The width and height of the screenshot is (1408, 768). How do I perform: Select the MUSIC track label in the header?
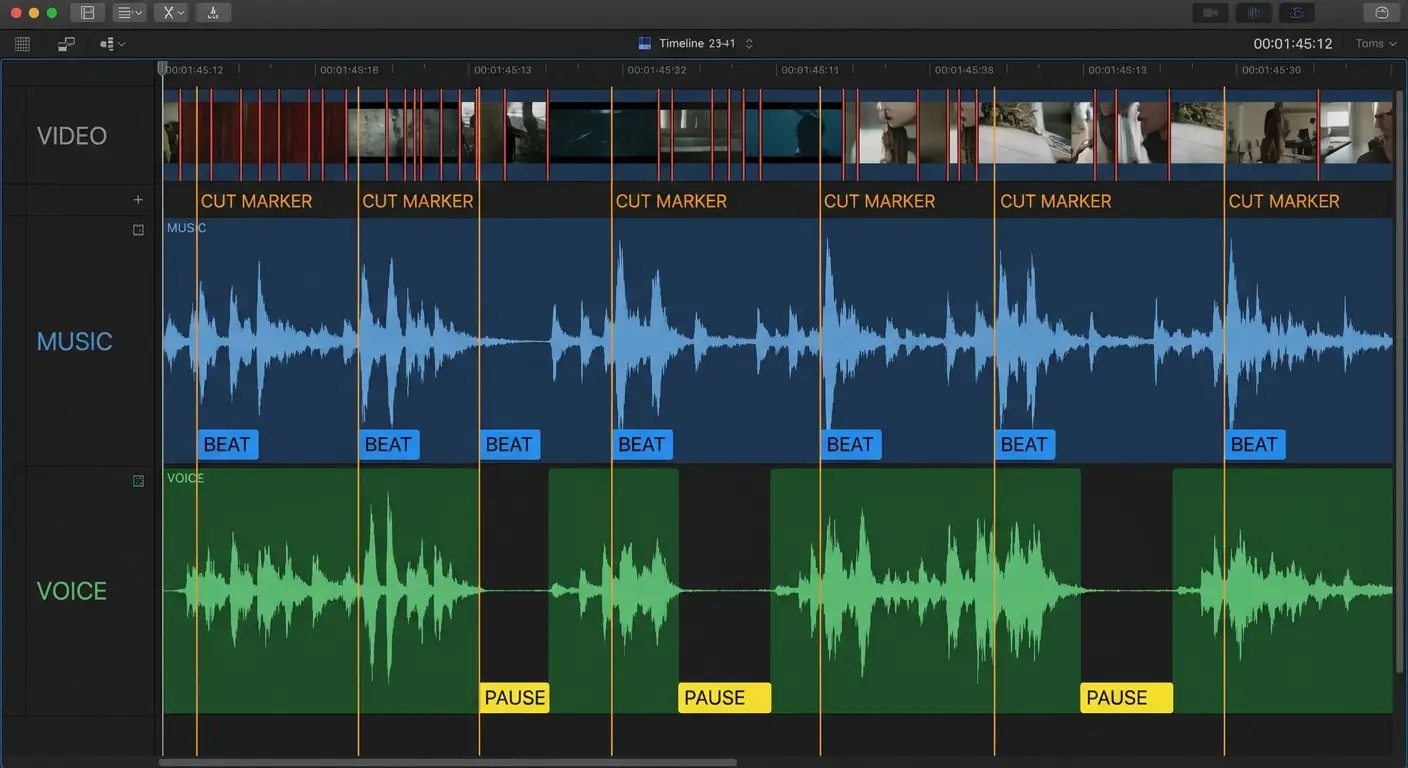tap(74, 341)
